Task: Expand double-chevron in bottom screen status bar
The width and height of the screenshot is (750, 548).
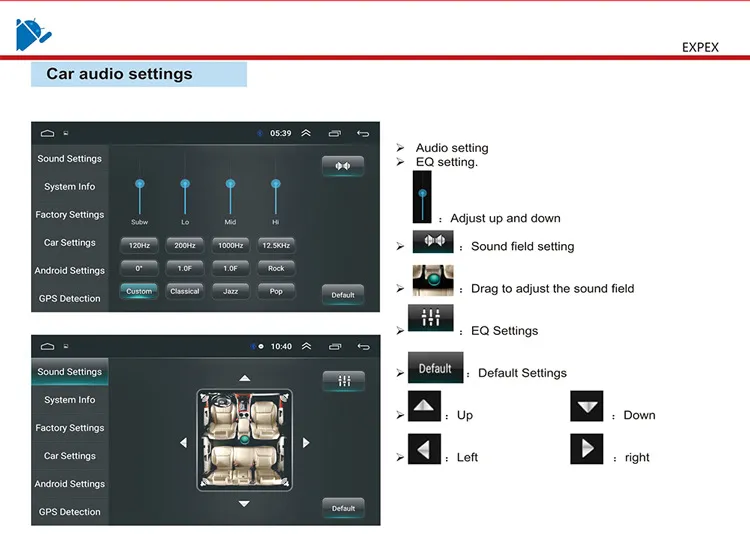Action: click(x=307, y=346)
